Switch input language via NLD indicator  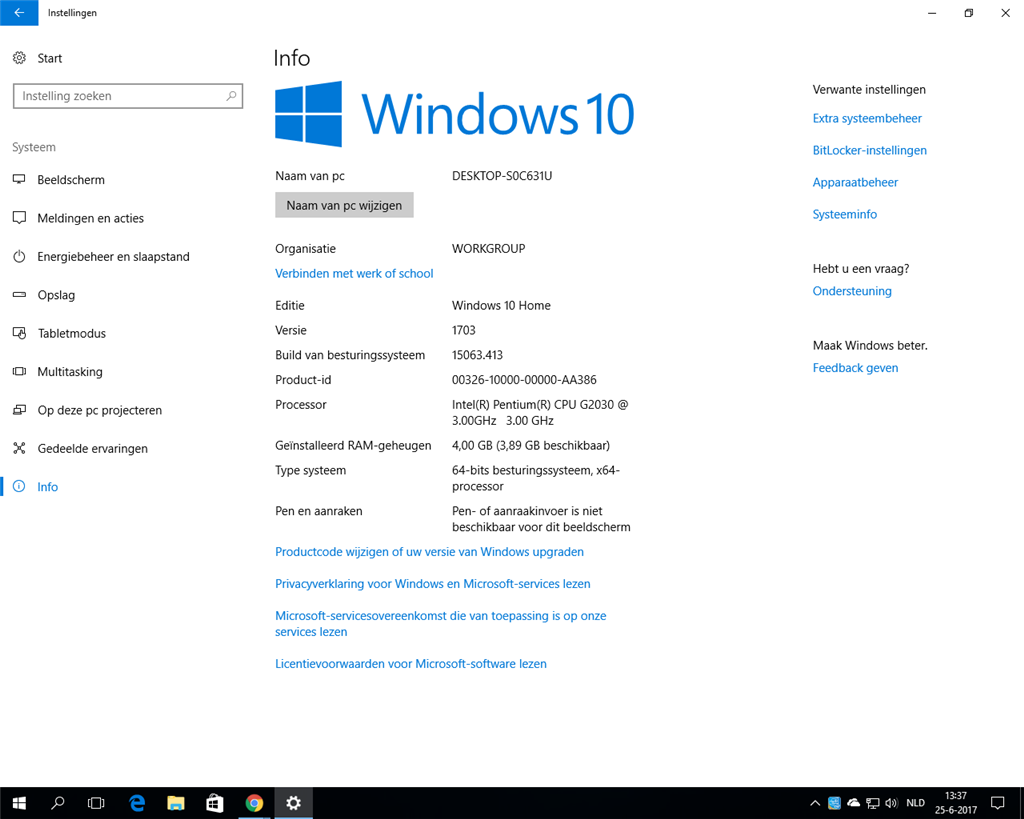916,803
